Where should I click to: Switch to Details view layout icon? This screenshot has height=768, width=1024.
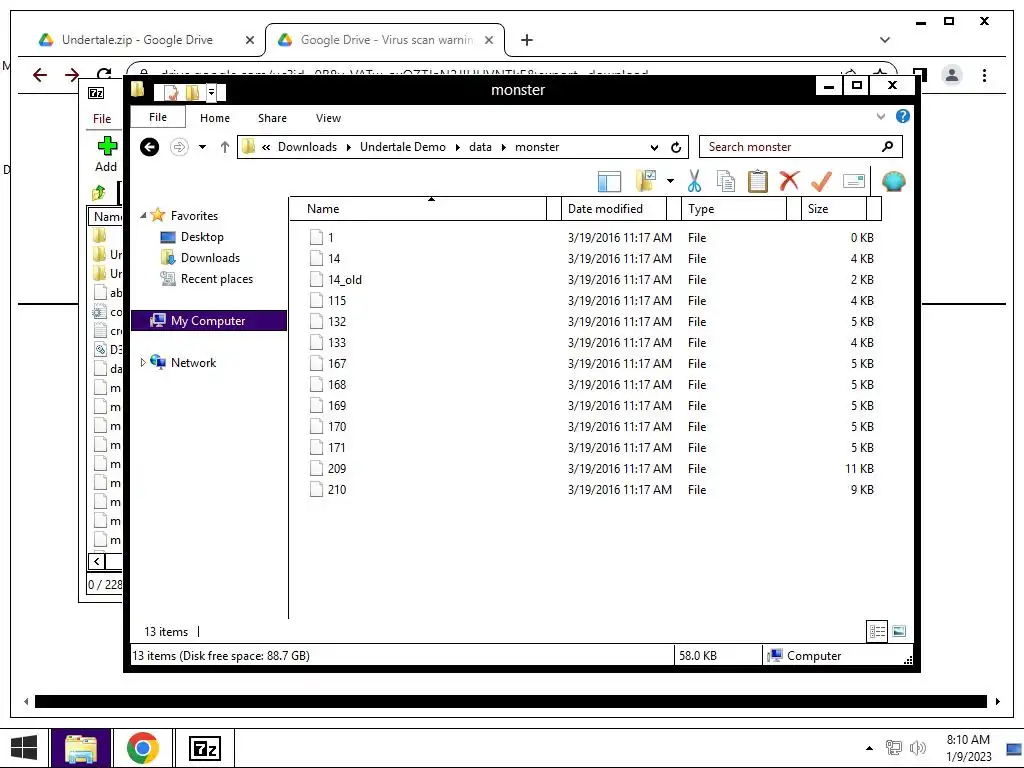(877, 632)
